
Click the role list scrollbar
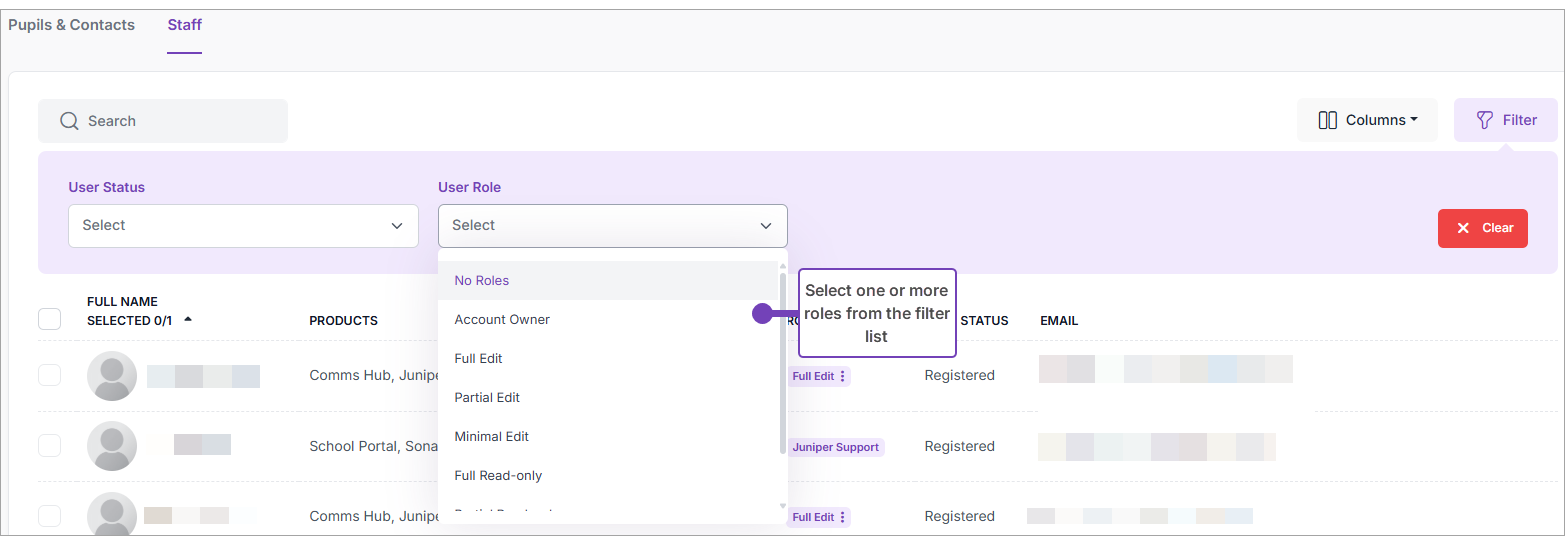click(x=782, y=360)
